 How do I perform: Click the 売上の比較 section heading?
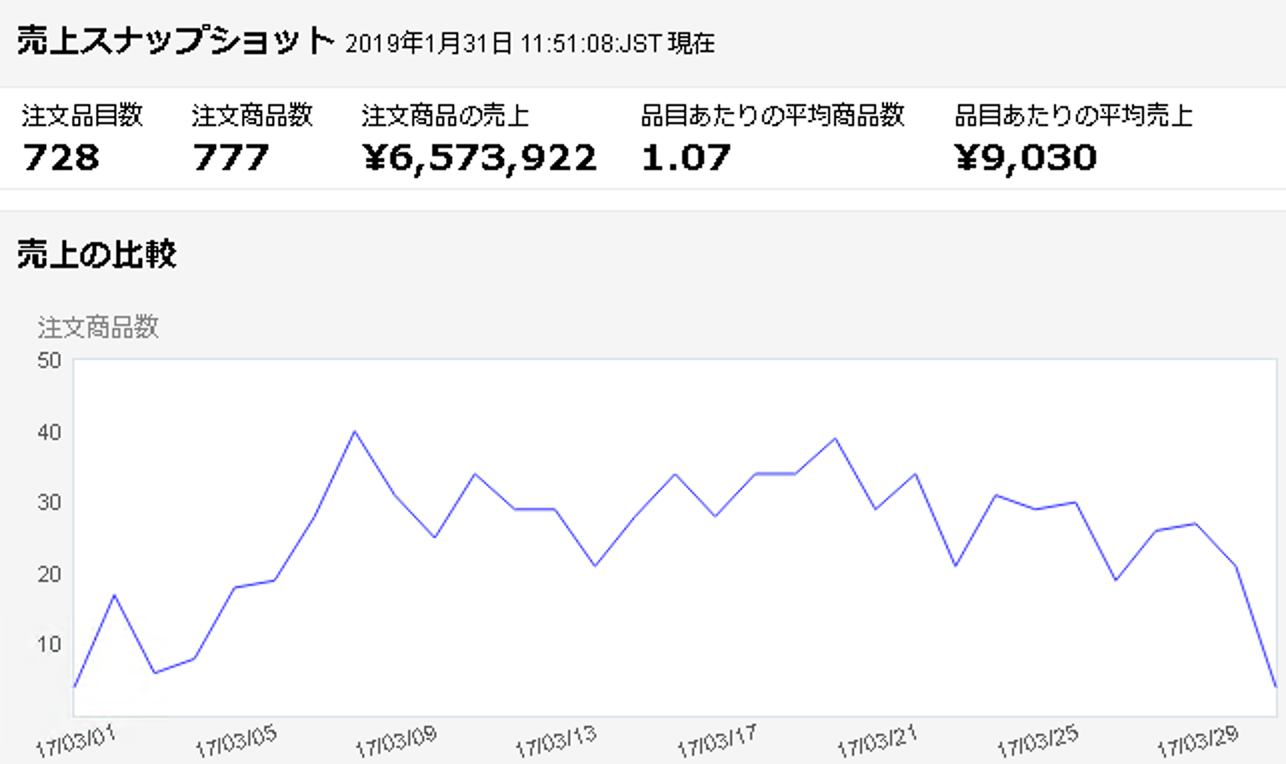(x=97, y=255)
